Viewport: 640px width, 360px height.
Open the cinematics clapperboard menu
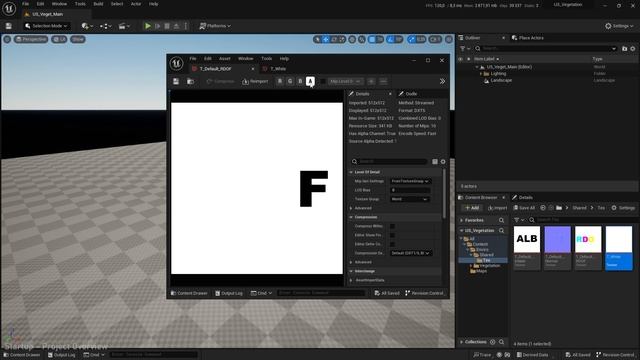point(124,26)
